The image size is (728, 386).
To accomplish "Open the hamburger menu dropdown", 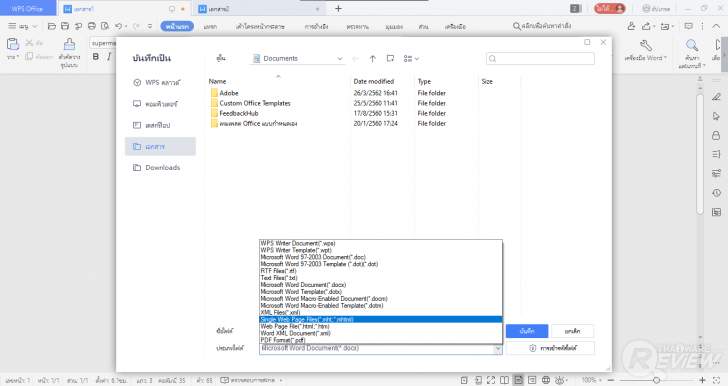I will (x=22, y=26).
